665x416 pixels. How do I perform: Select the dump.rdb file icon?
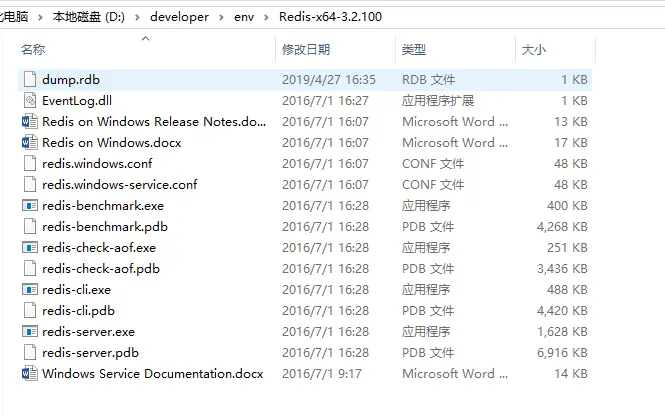[x=30, y=79]
